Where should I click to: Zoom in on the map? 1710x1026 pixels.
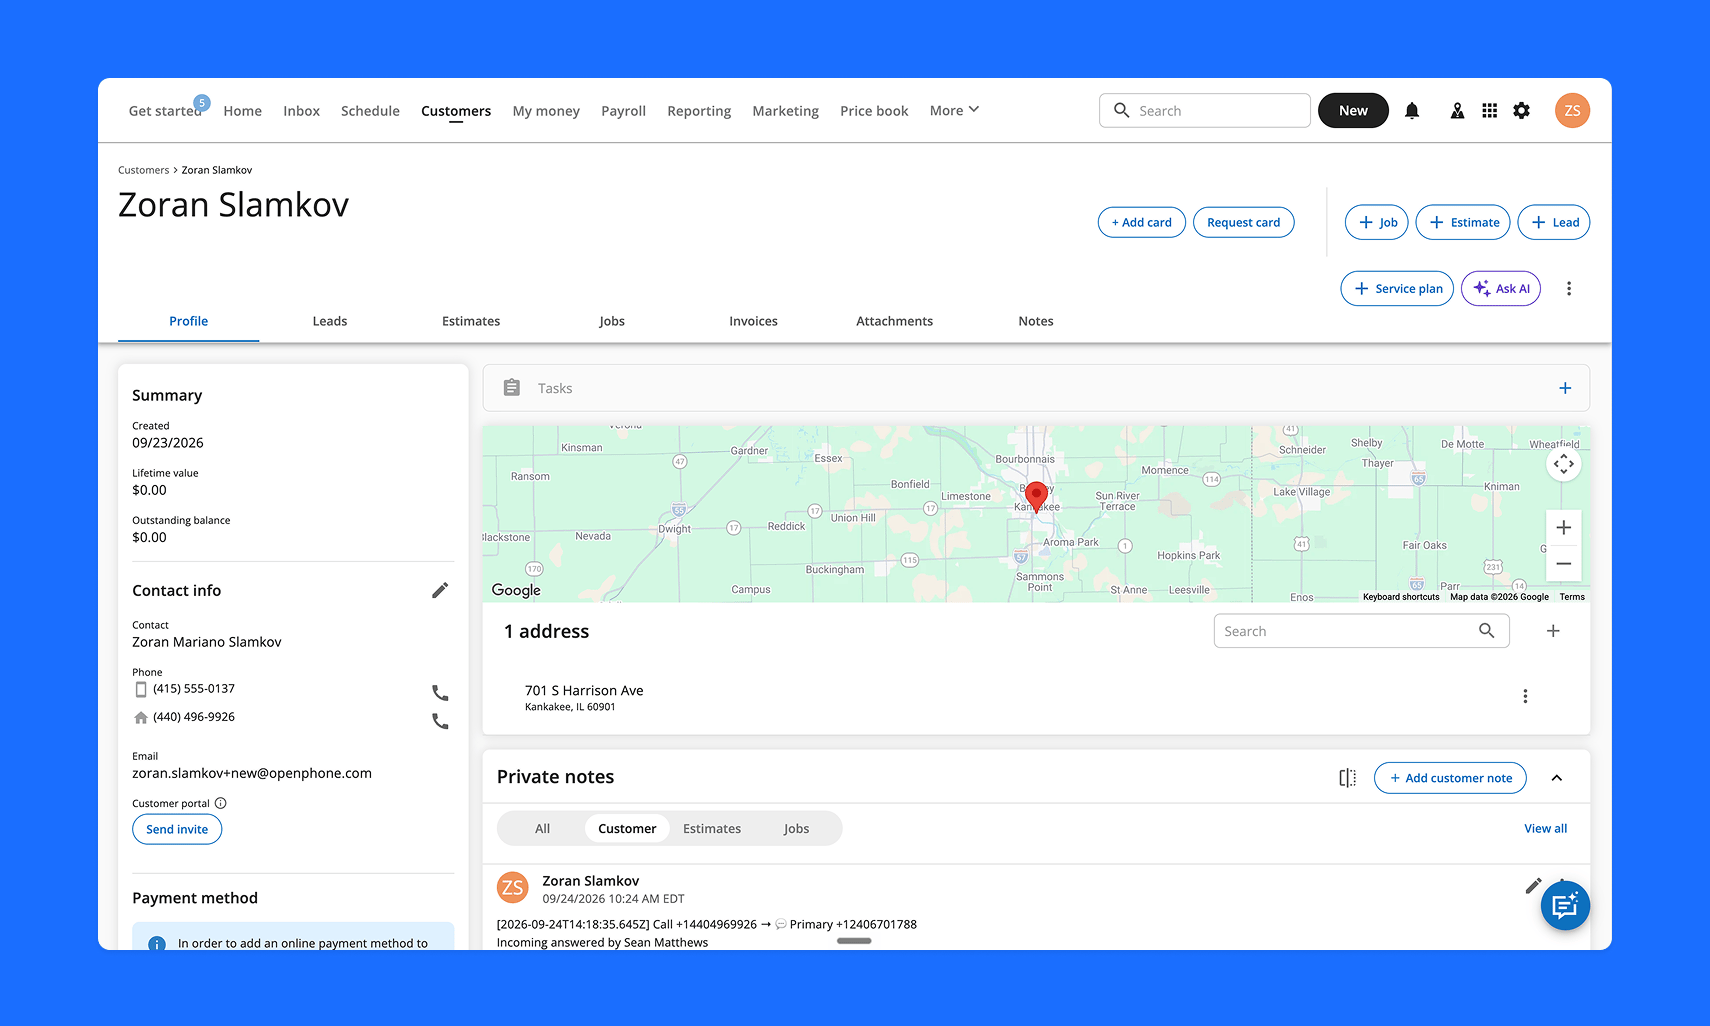[1564, 528]
